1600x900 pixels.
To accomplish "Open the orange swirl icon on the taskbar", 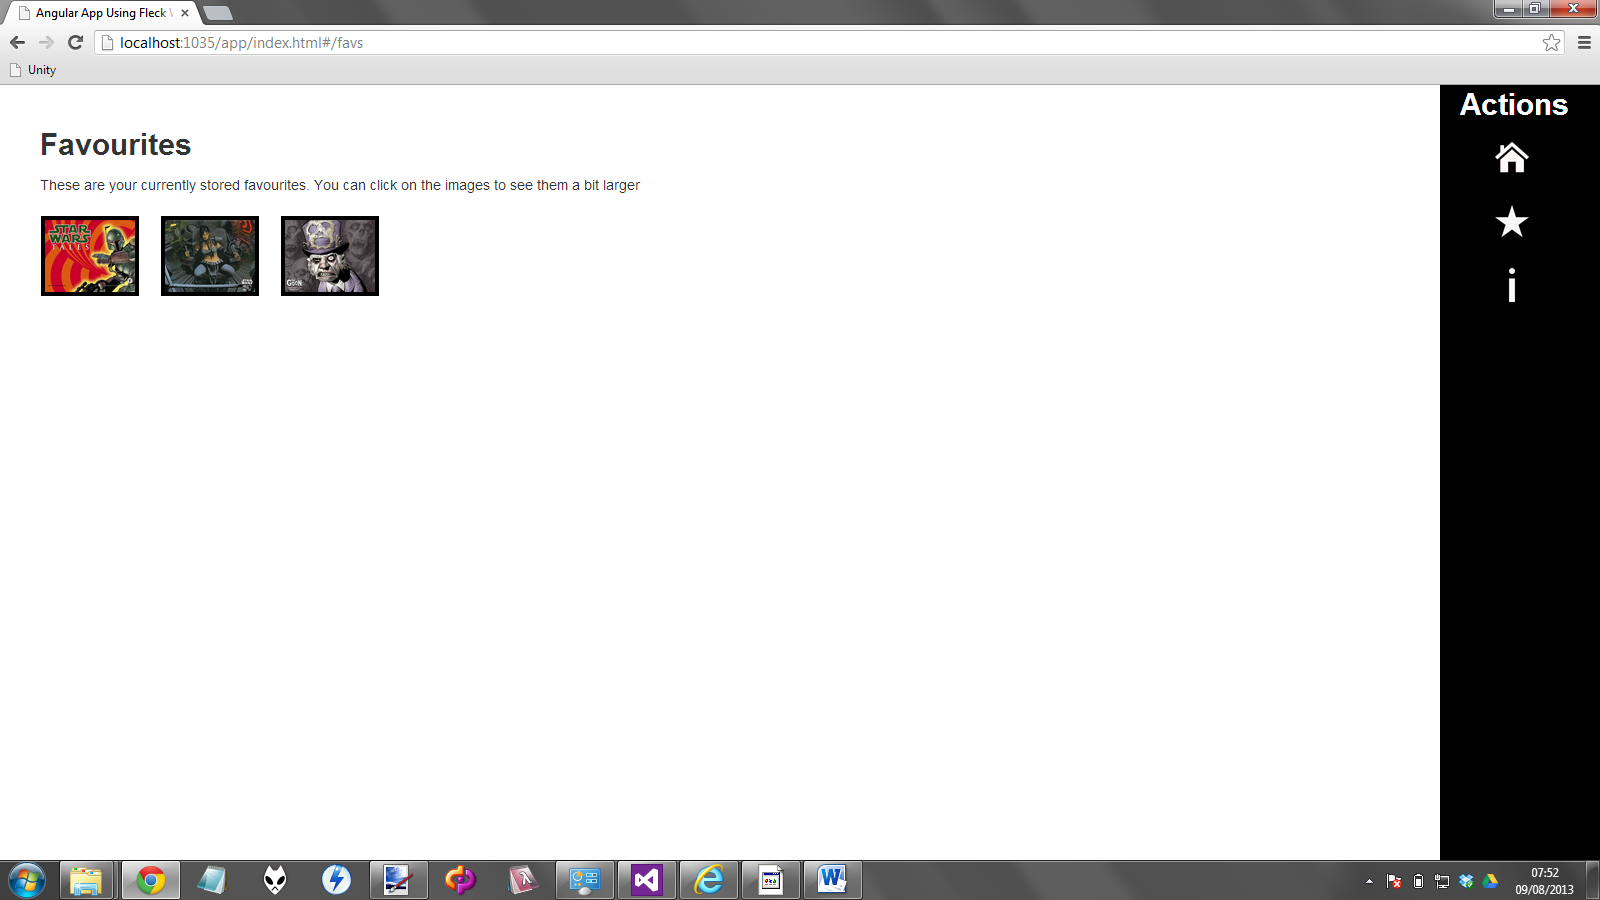I will coord(461,881).
